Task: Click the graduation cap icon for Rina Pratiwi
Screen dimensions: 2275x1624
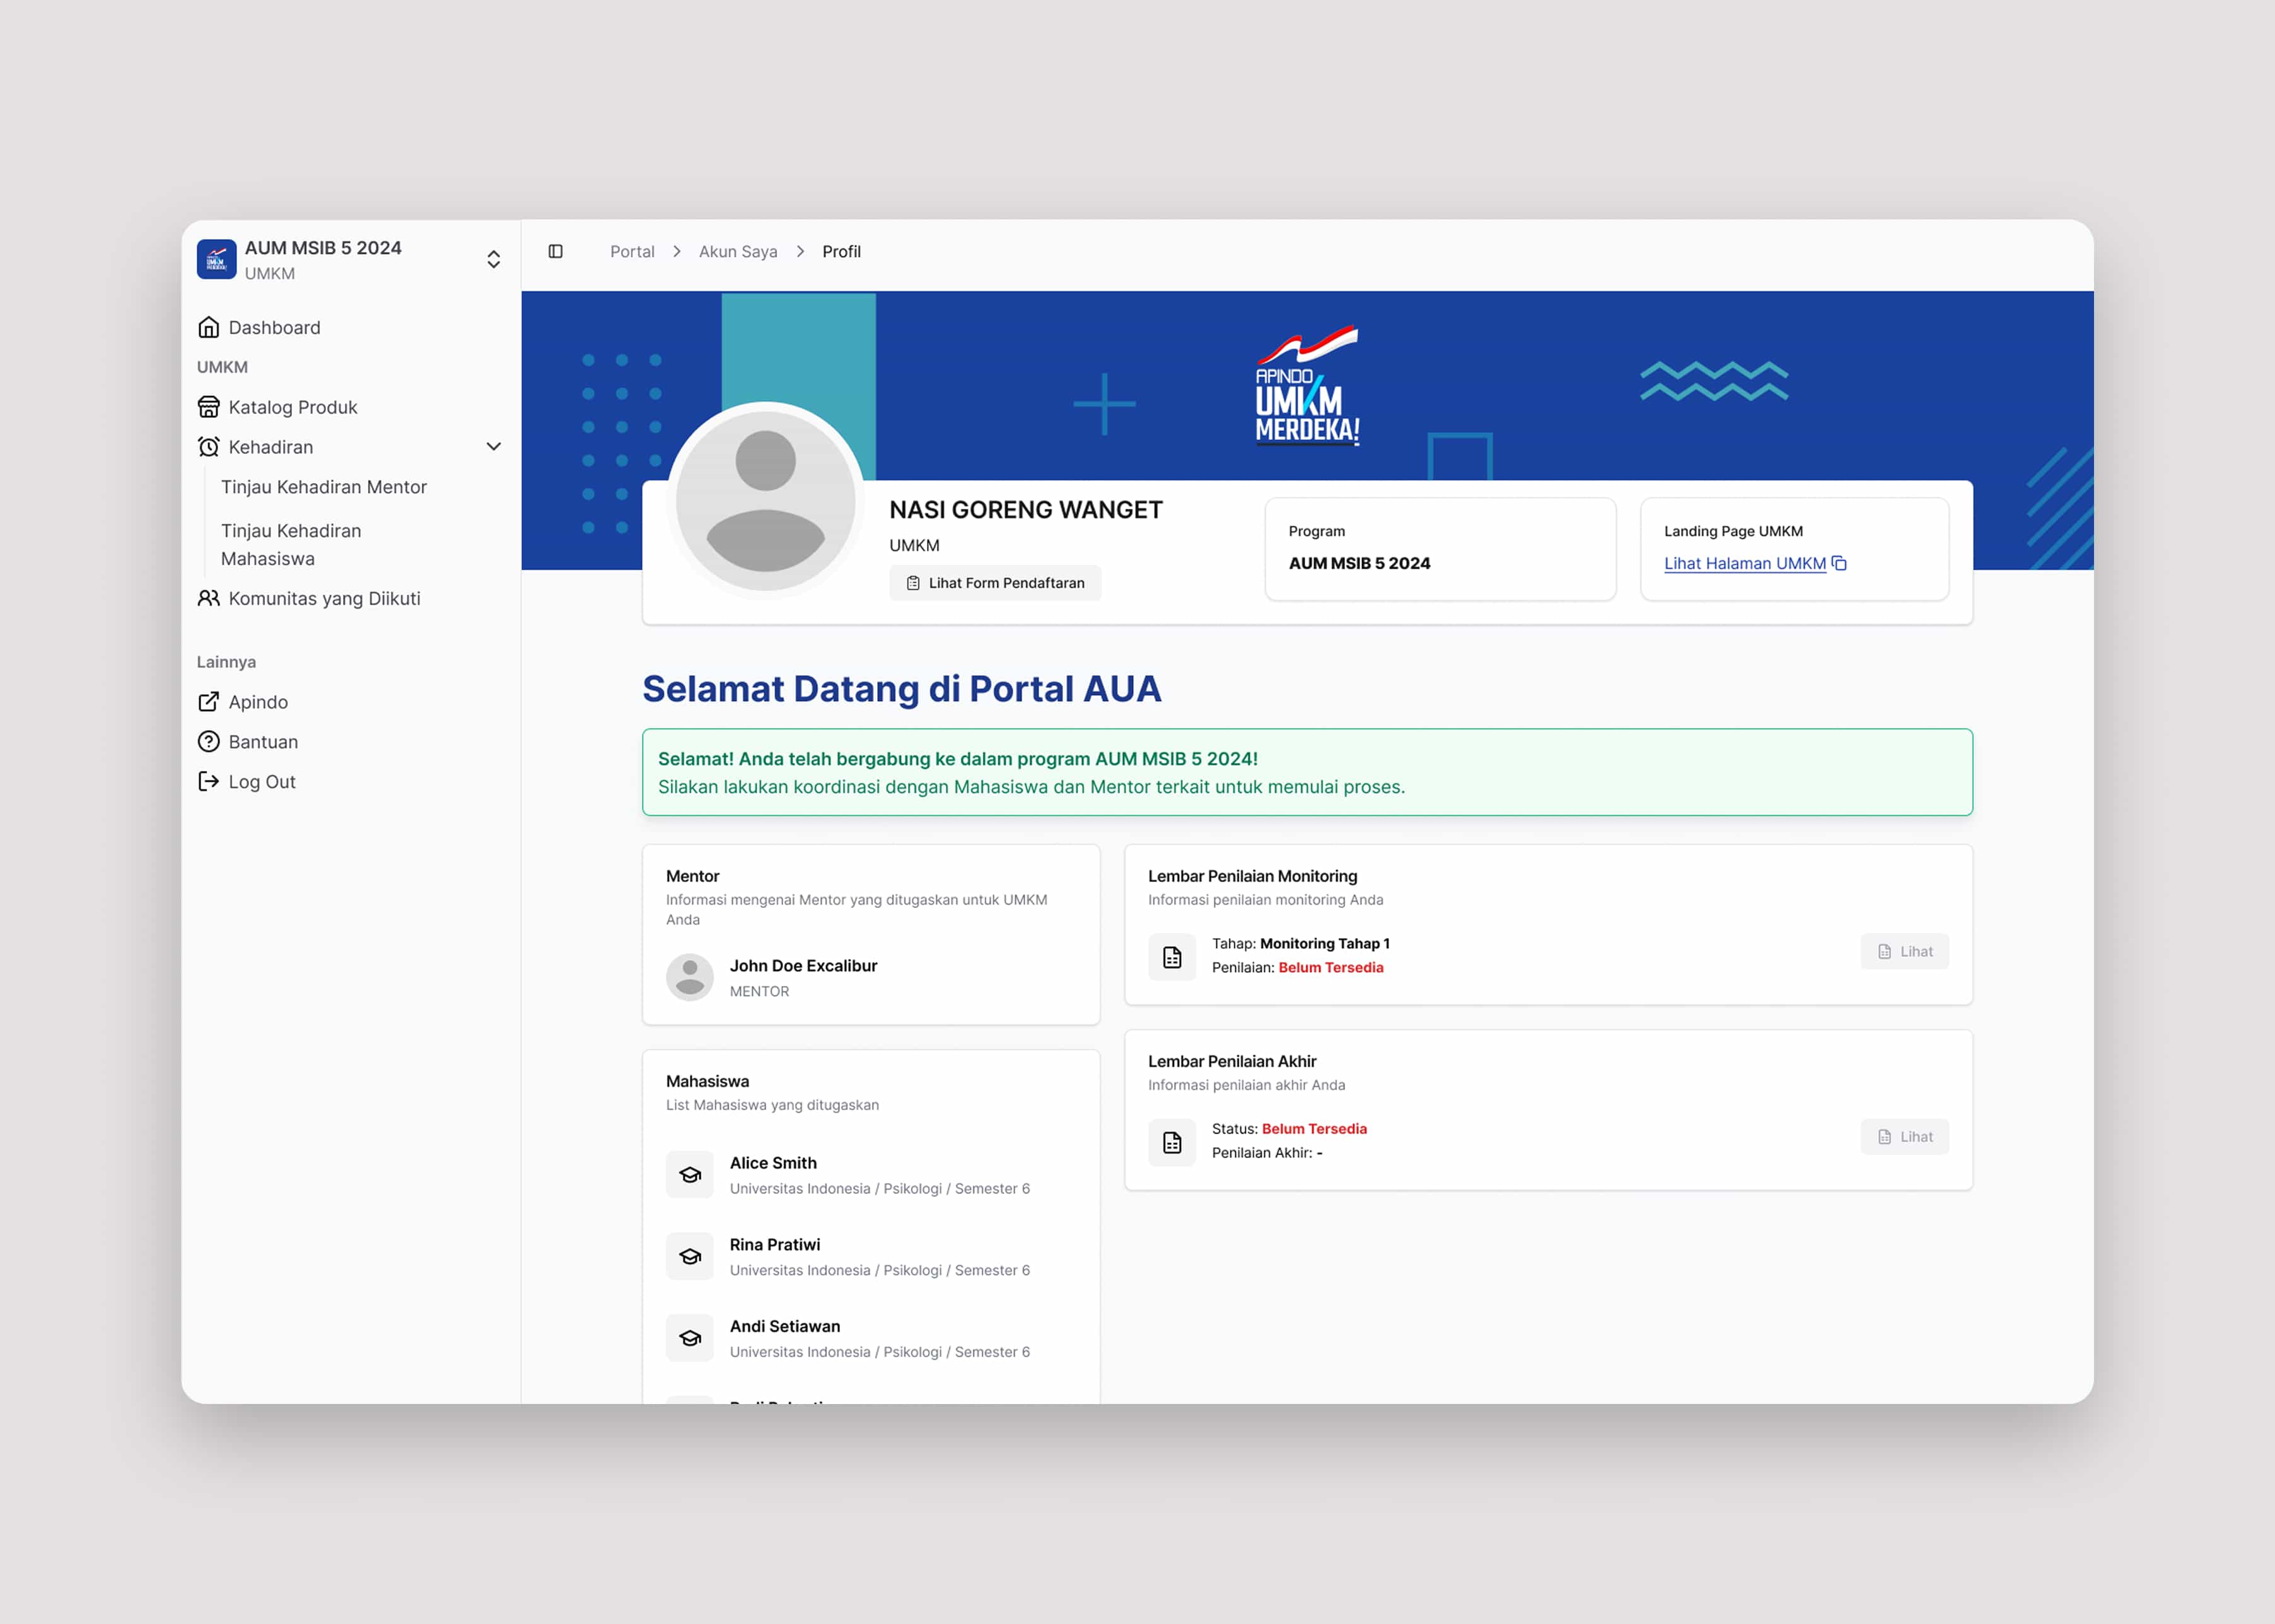Action: point(690,1256)
